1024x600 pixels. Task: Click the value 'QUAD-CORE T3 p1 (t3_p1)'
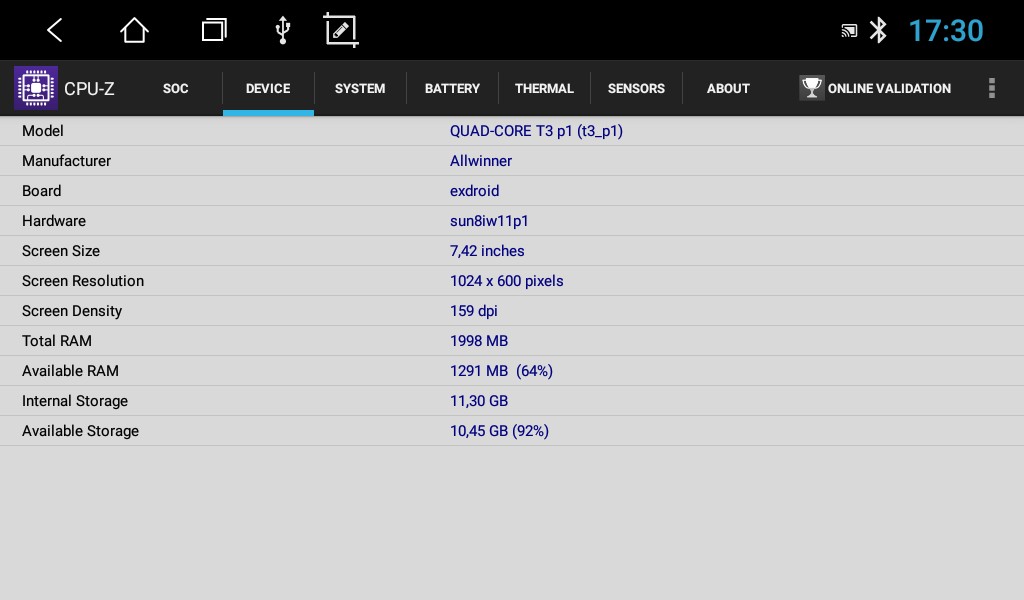[x=536, y=131]
